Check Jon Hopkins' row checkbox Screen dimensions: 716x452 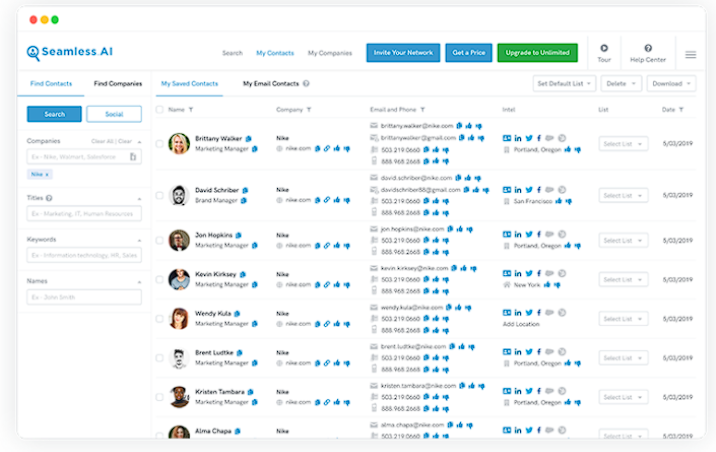159,240
